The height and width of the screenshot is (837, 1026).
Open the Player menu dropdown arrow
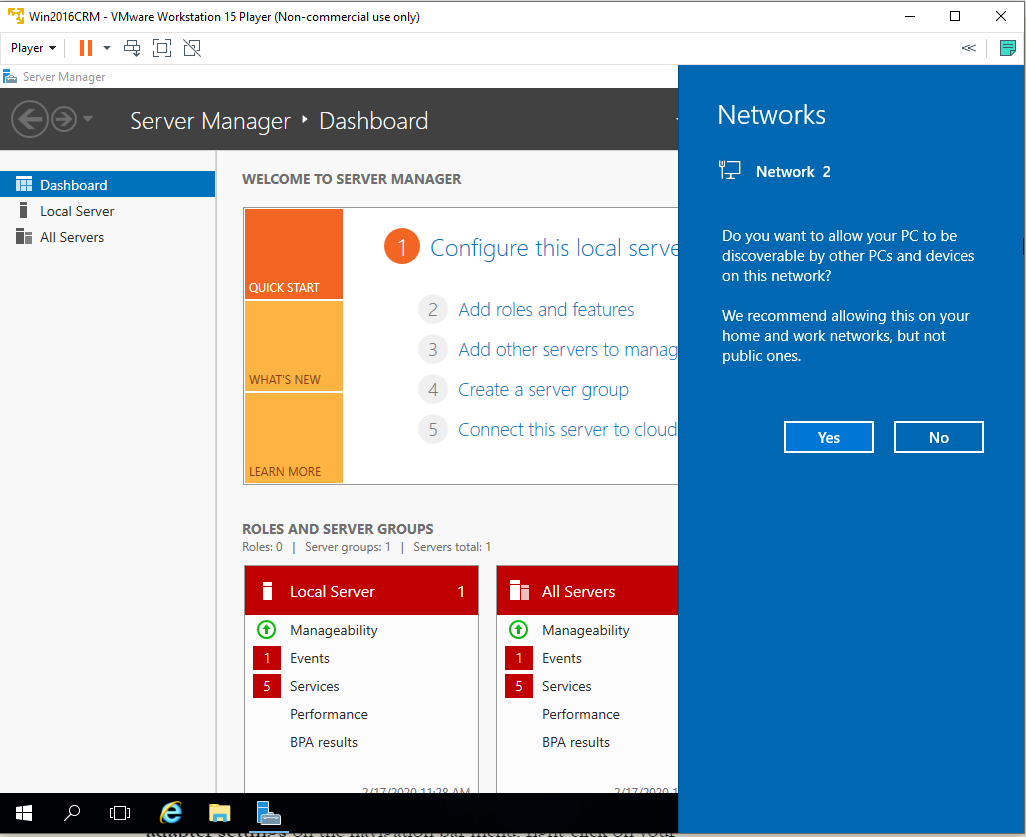point(52,47)
